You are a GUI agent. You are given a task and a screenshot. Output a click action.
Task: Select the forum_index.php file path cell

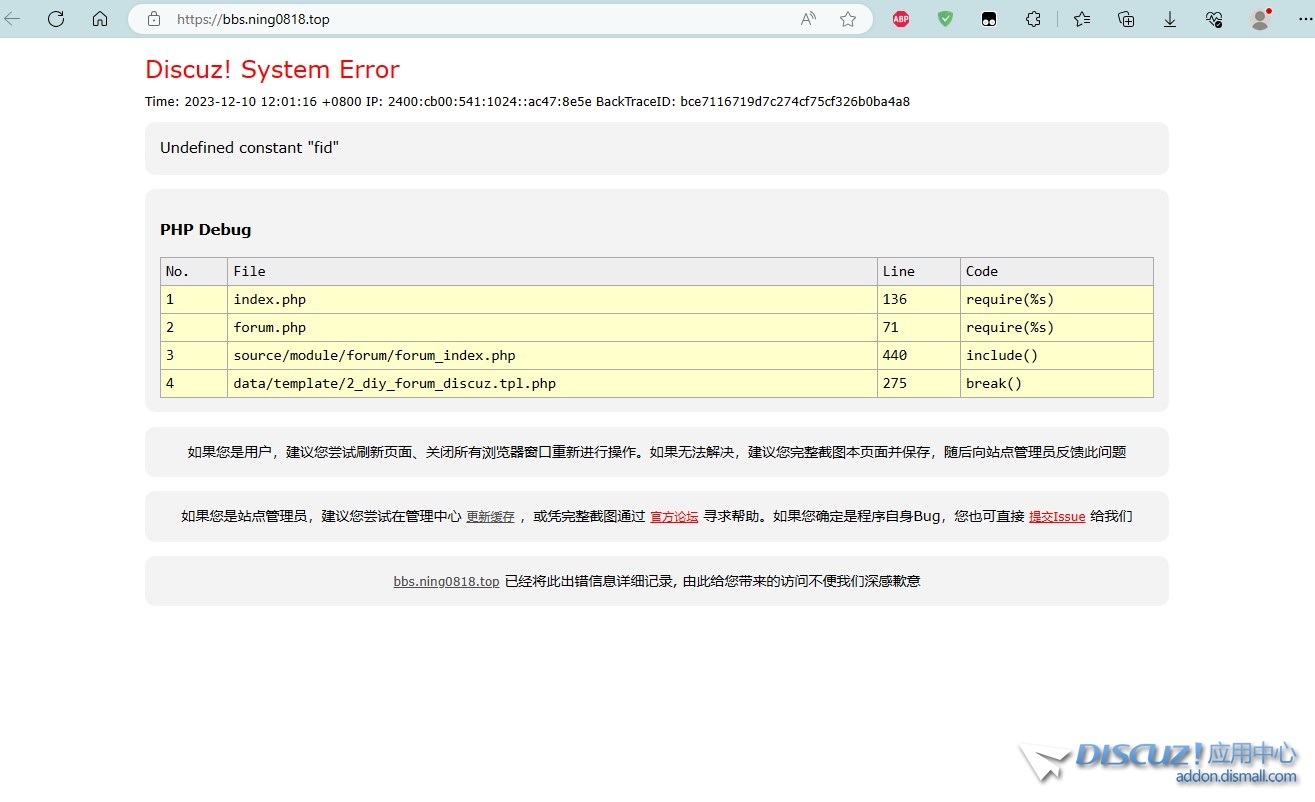click(552, 355)
